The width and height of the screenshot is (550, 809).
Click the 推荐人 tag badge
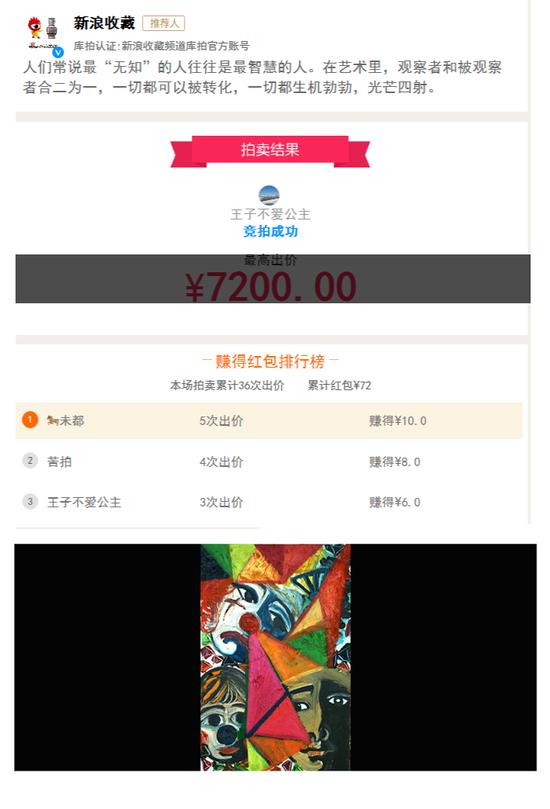pos(164,24)
